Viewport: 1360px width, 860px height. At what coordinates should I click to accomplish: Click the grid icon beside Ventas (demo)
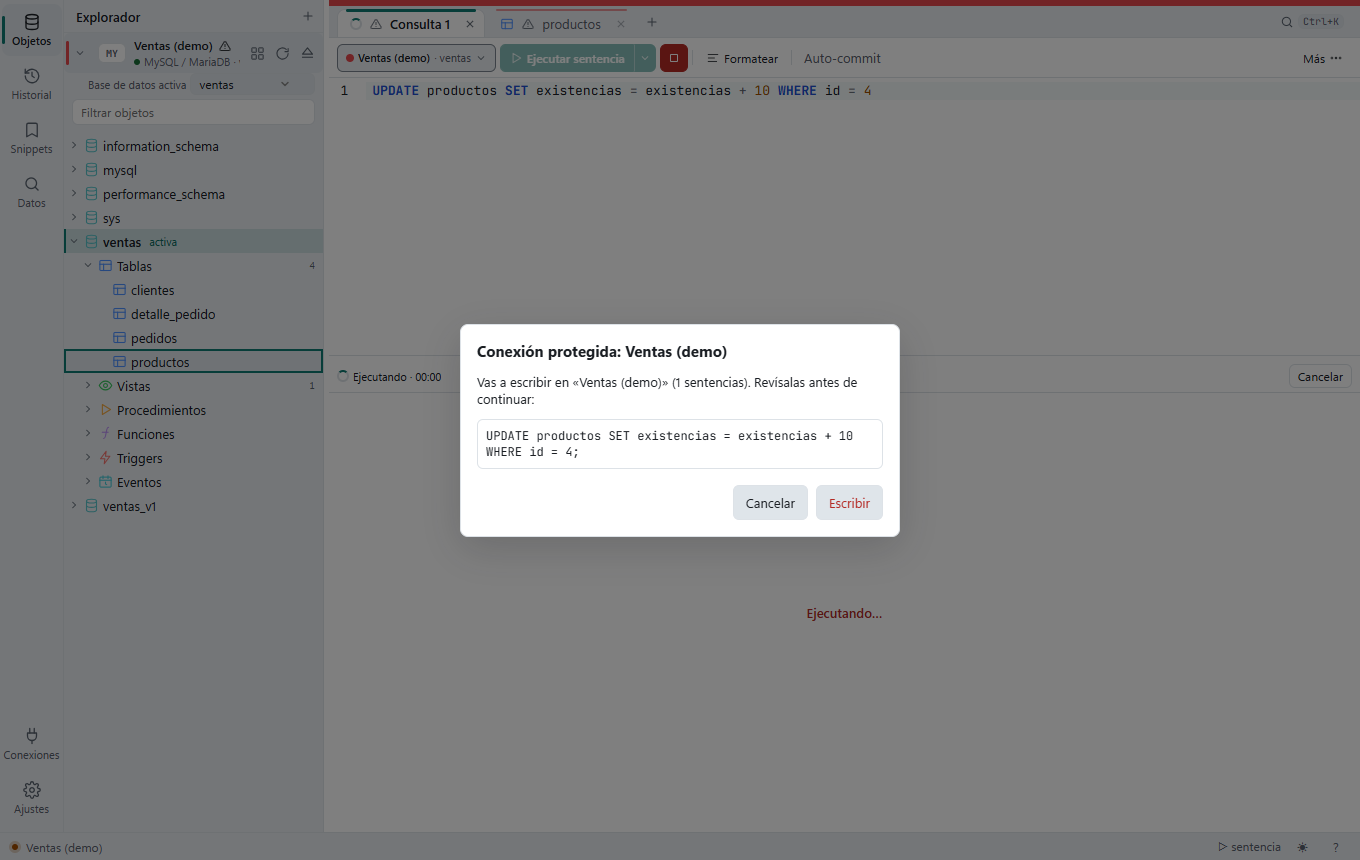click(x=257, y=53)
